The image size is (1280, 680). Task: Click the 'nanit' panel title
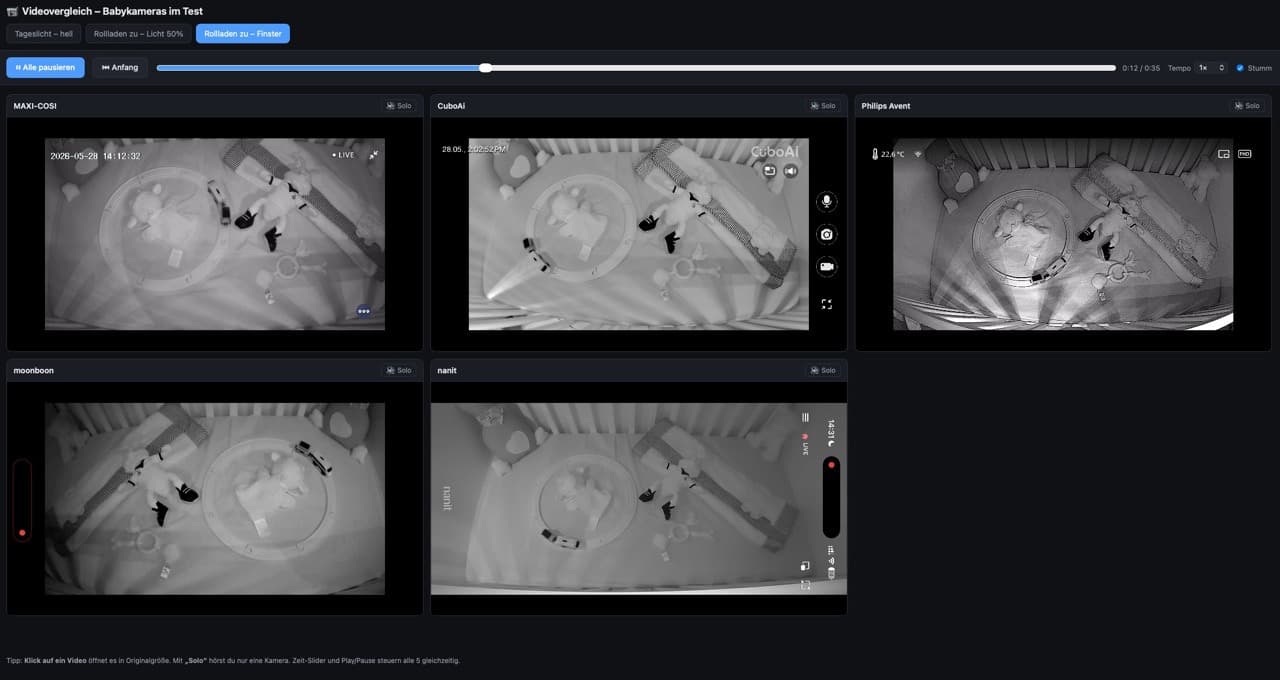point(447,370)
